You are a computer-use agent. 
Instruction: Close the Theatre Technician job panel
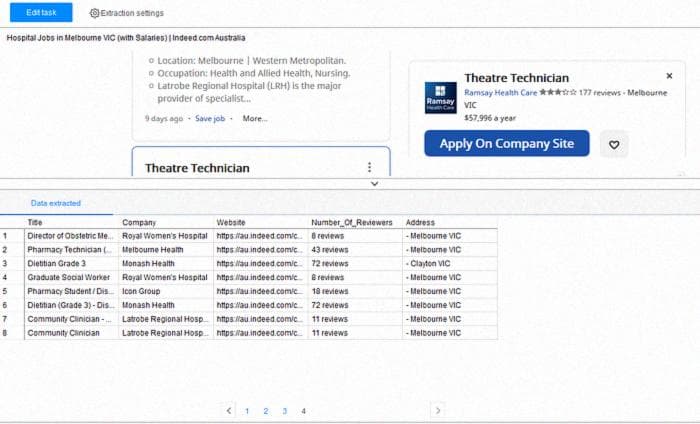point(669,76)
